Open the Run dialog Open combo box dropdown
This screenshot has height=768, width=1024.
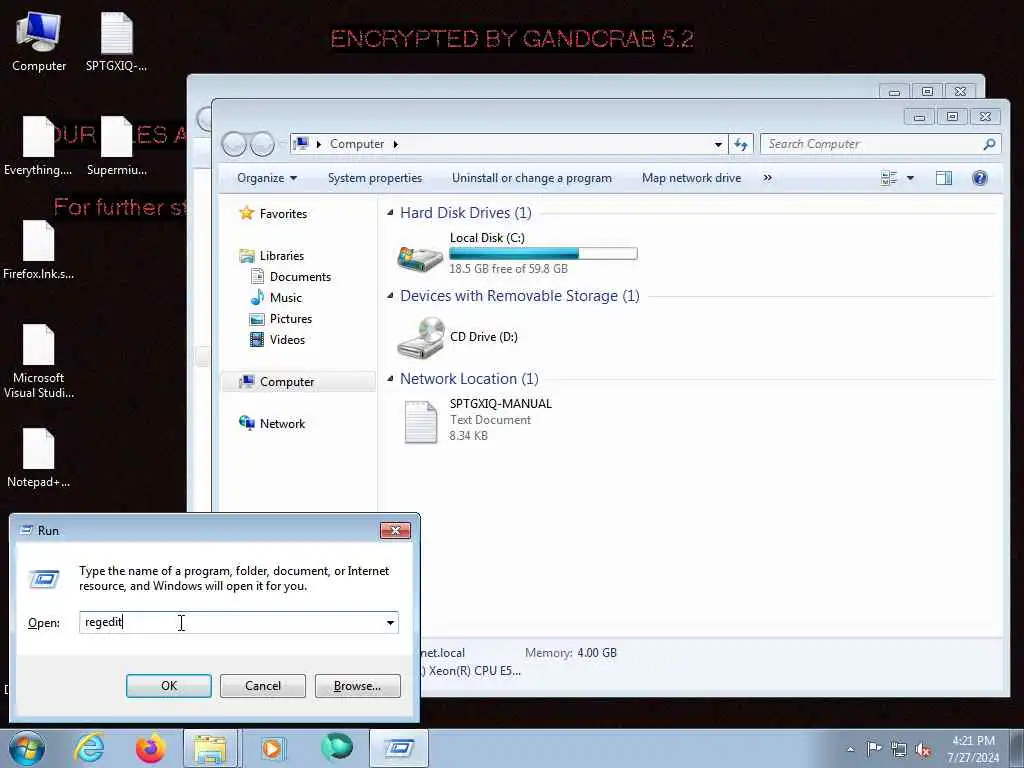(390, 622)
